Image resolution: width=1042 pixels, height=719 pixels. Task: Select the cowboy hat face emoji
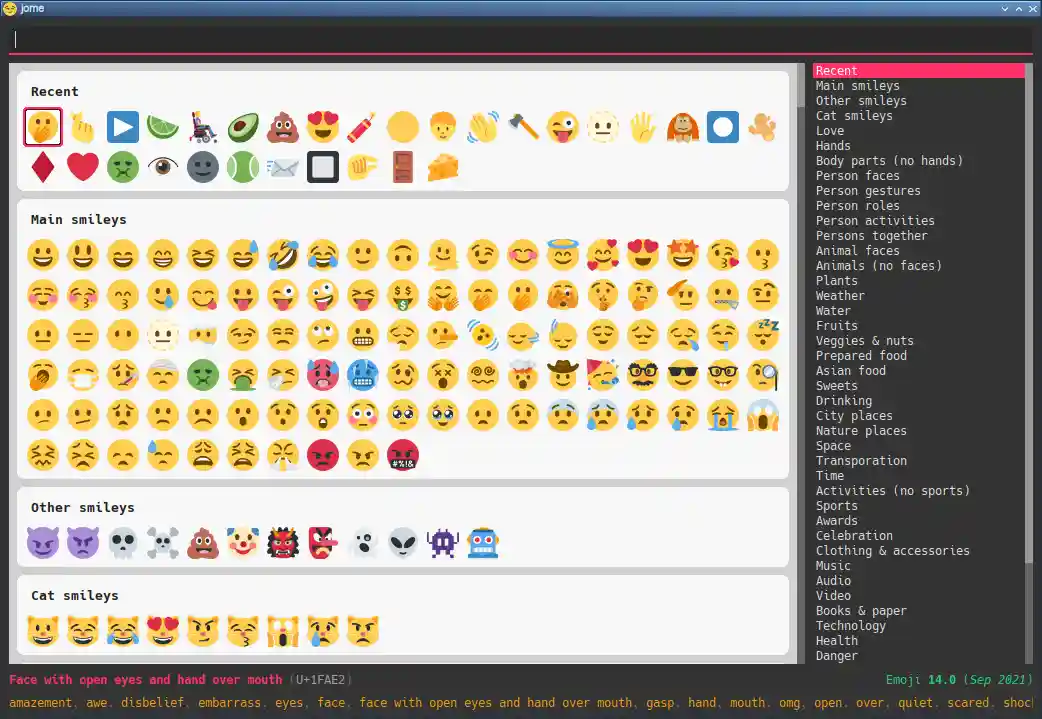click(x=563, y=375)
